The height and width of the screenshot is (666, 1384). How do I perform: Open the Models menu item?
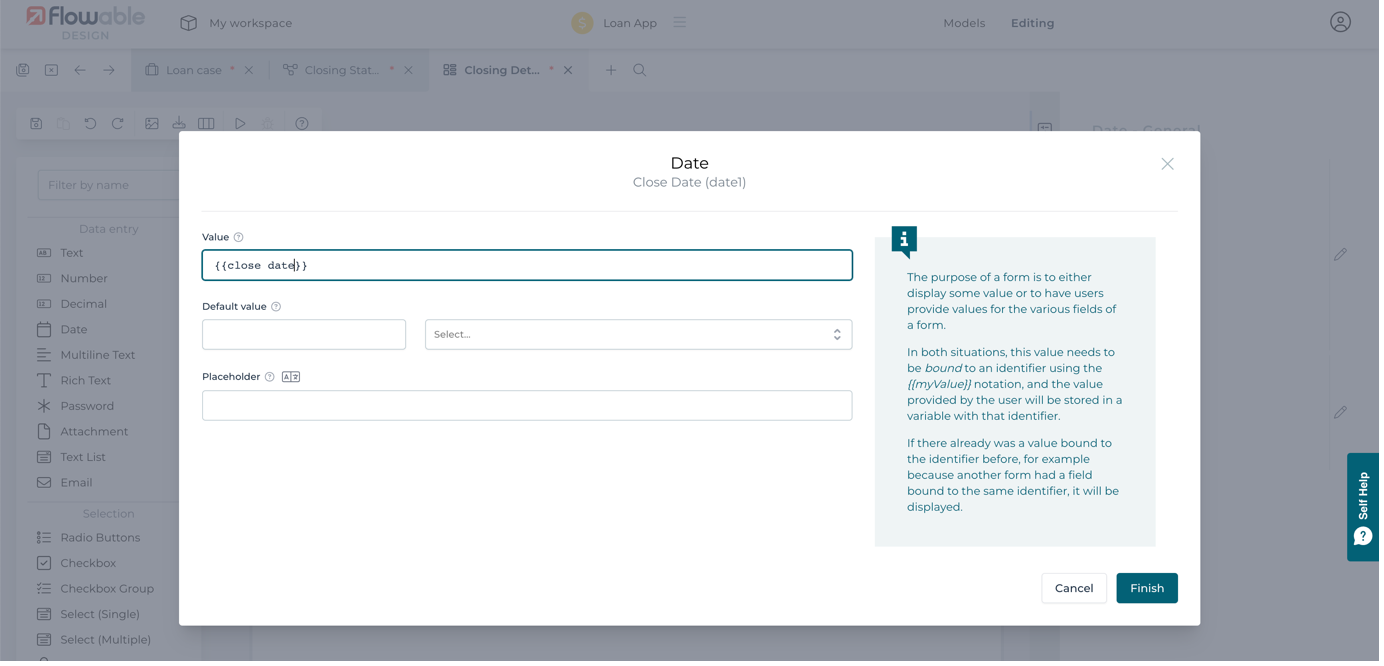point(964,23)
